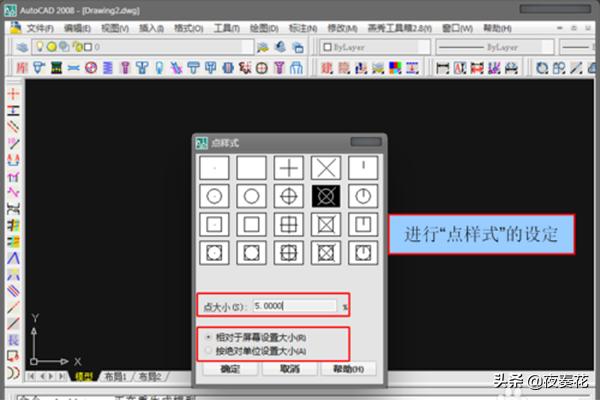This screenshot has width=600, height=400.
Task: Select the plus sign point style
Action: coord(289,168)
